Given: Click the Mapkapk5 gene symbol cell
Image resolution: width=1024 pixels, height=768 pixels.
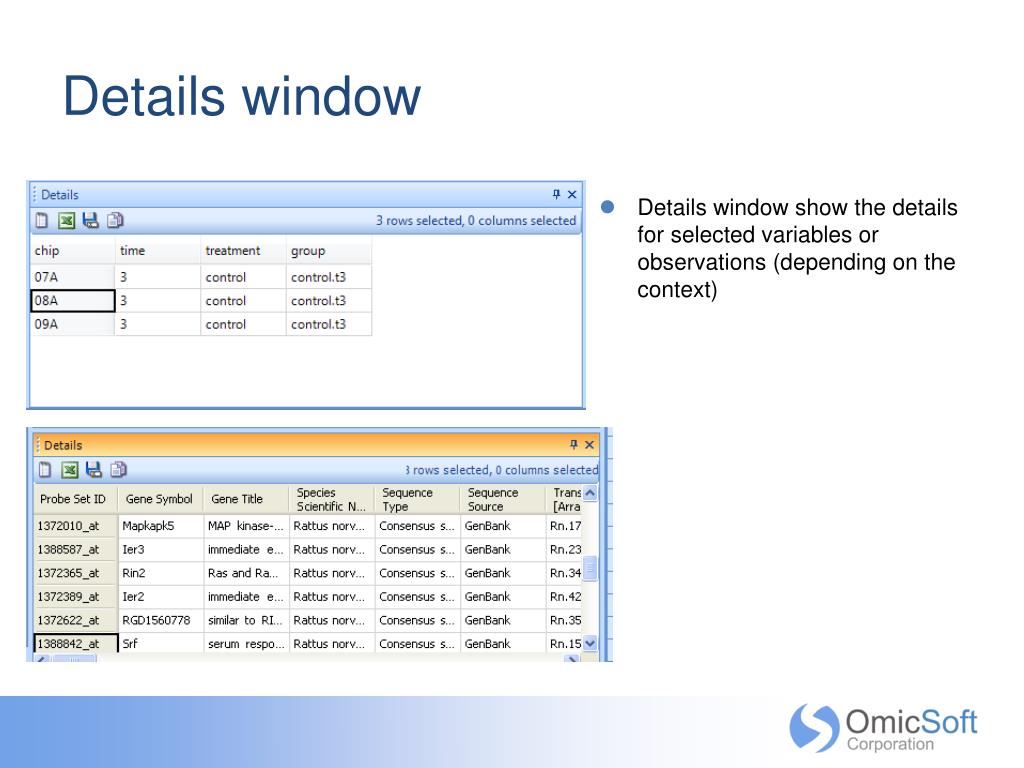Looking at the screenshot, I should coord(161,526).
